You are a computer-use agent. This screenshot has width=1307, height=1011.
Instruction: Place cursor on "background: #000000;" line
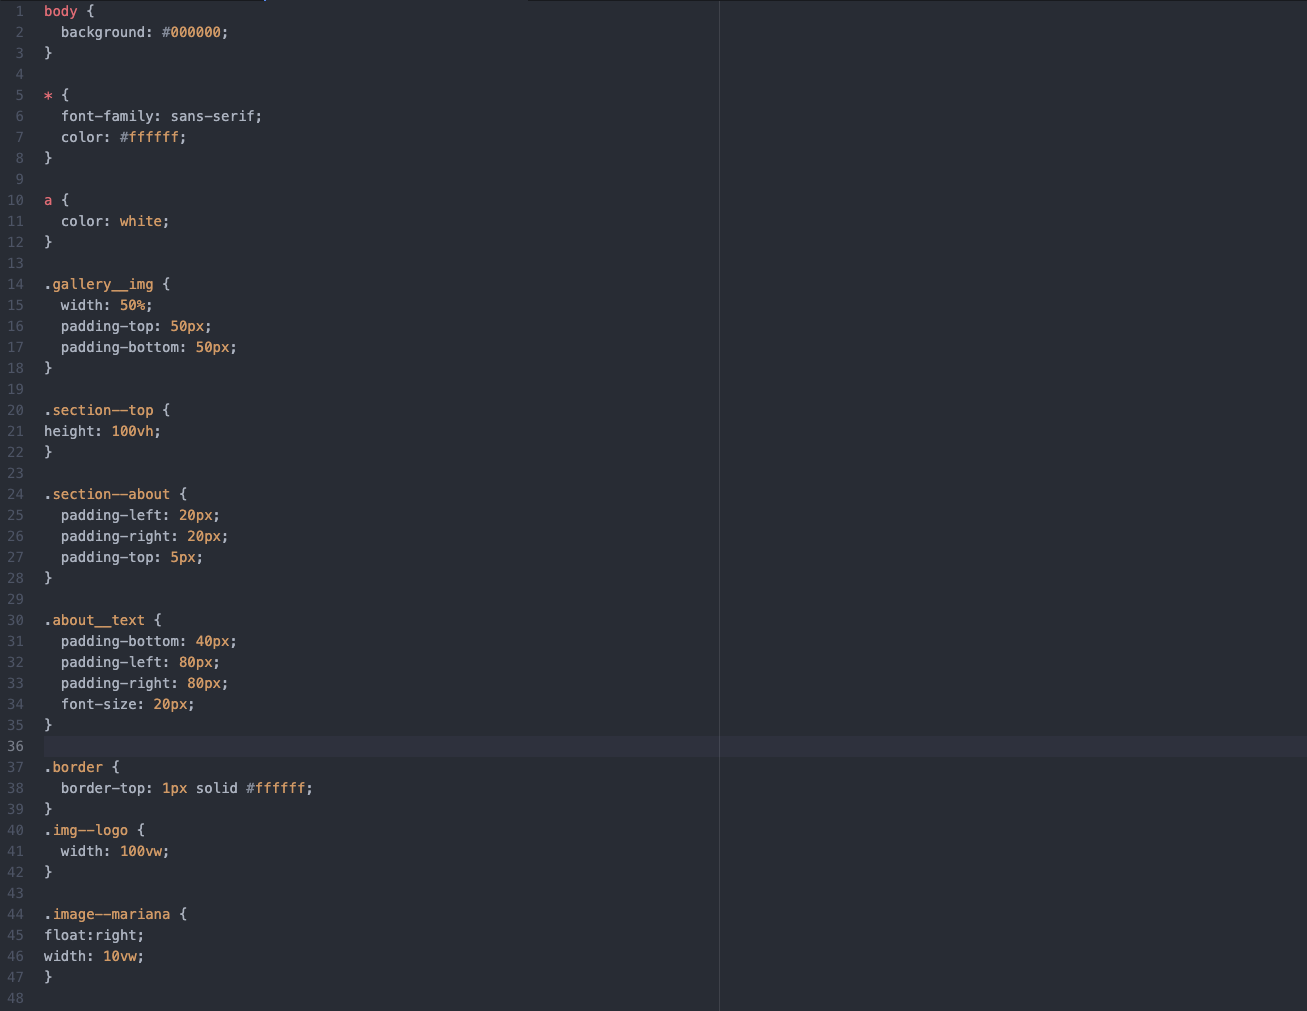point(144,32)
